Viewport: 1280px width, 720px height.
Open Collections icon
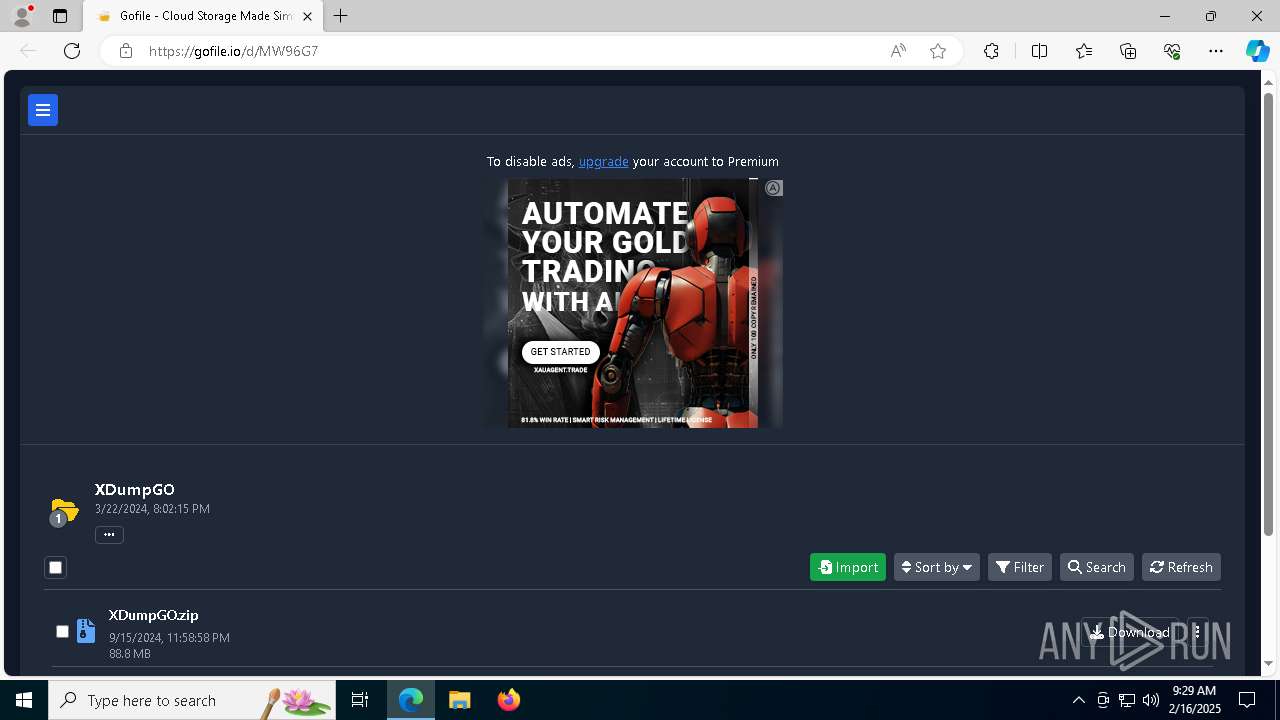point(1128,51)
